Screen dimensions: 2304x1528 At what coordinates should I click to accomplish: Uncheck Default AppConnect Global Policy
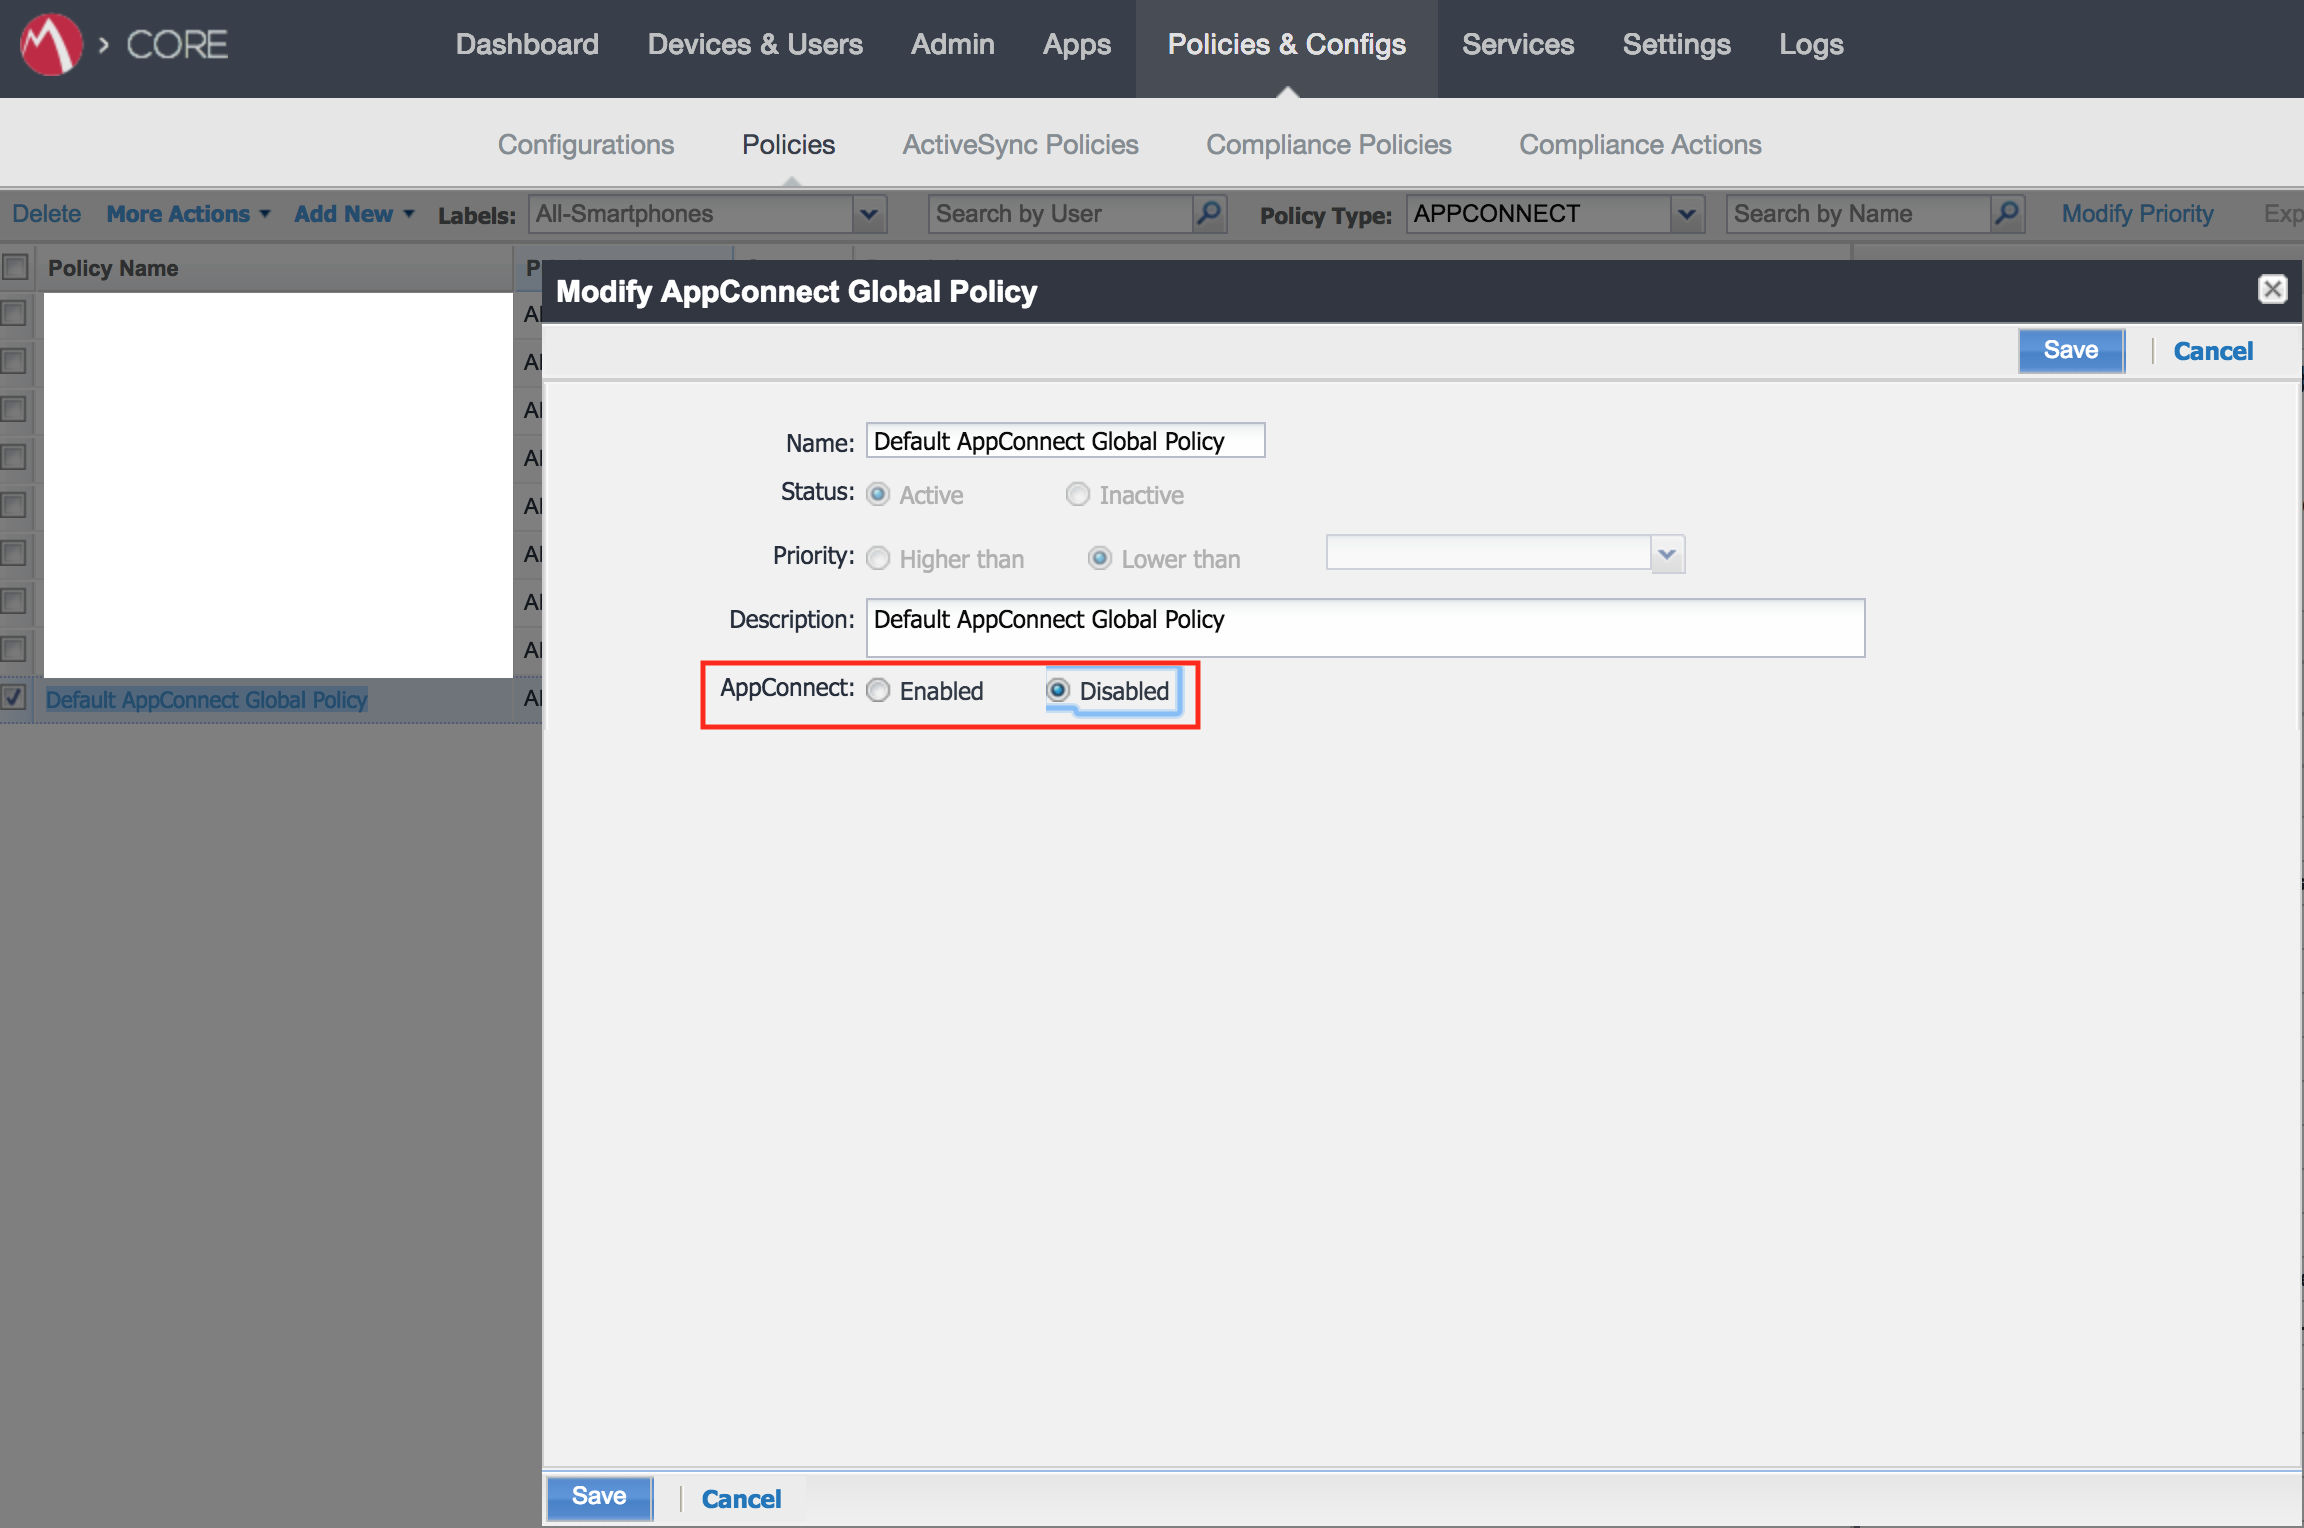point(14,700)
